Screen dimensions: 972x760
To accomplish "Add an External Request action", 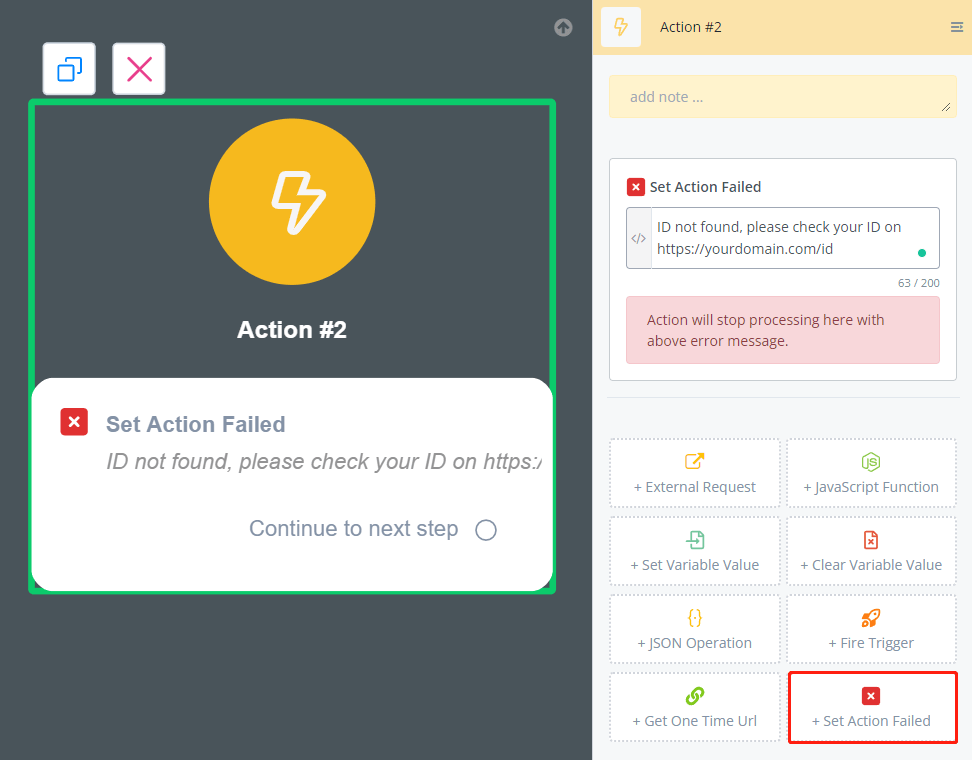I will tap(695, 473).
